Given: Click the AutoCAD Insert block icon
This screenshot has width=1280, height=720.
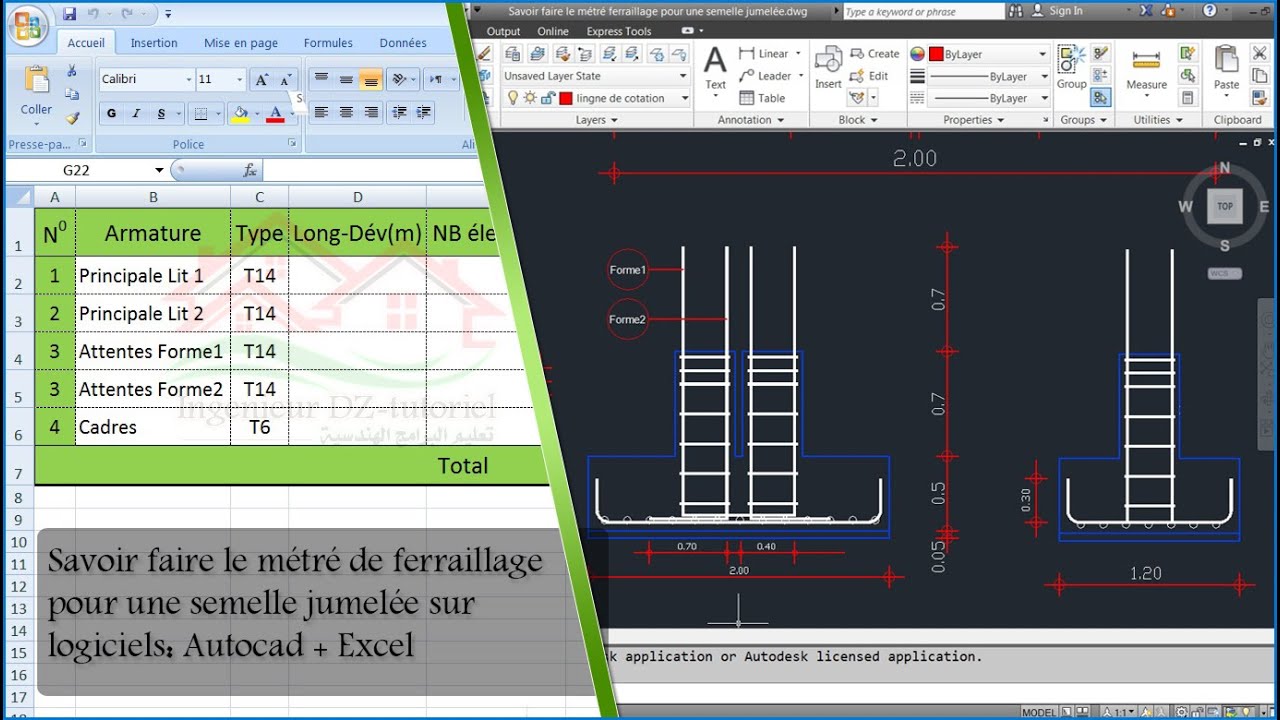Looking at the screenshot, I should (x=828, y=68).
